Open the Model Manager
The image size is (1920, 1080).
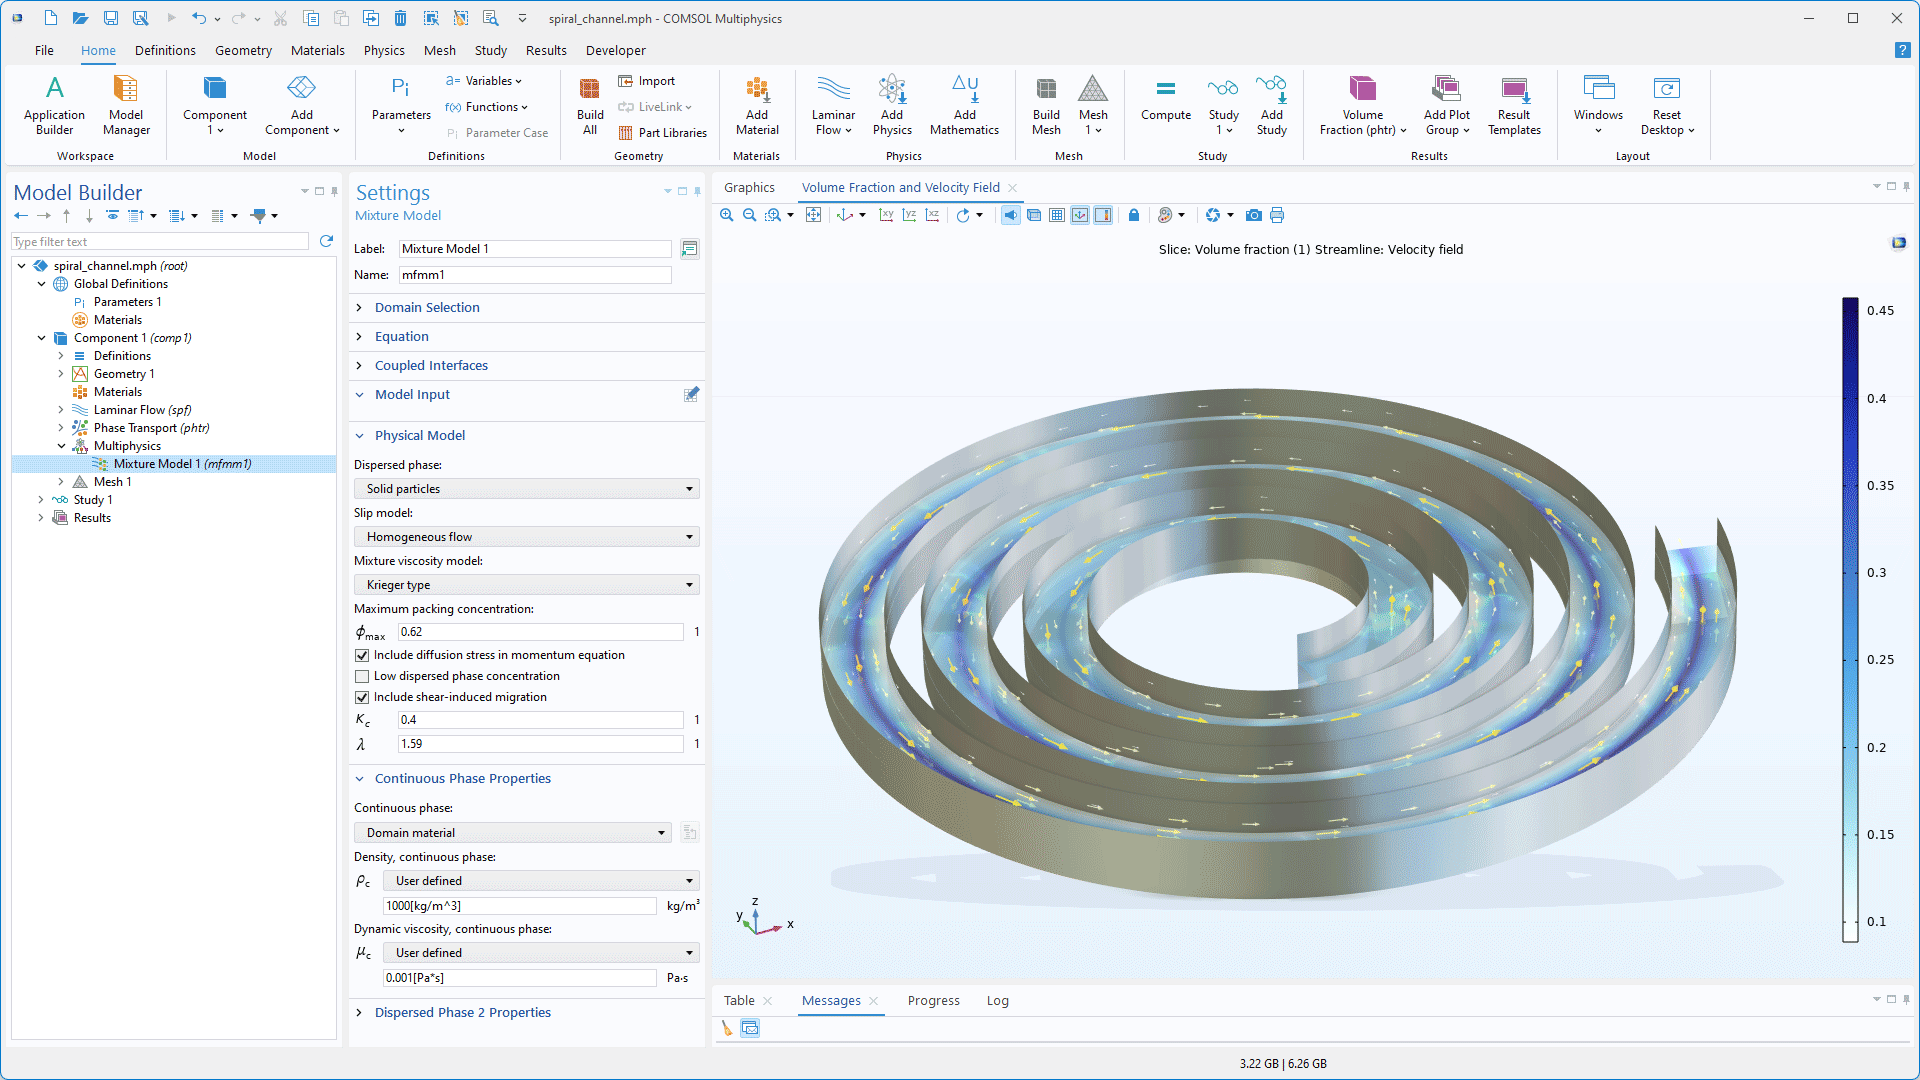click(126, 104)
